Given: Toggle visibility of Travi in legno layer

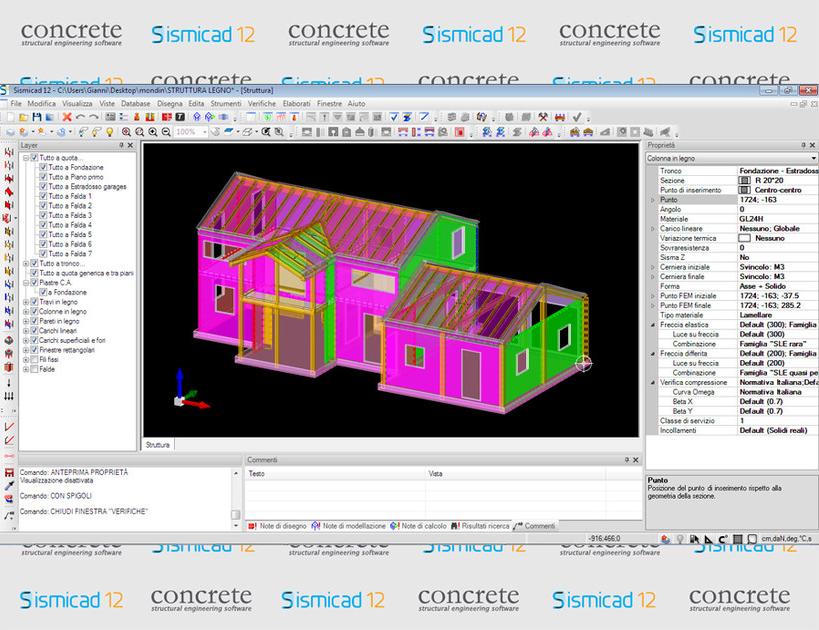Looking at the screenshot, I should point(33,303).
